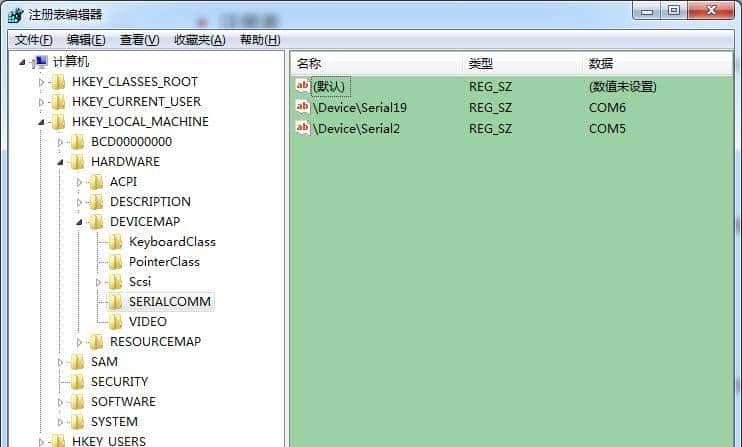Minimize the Registry Editor window

pos(647,10)
